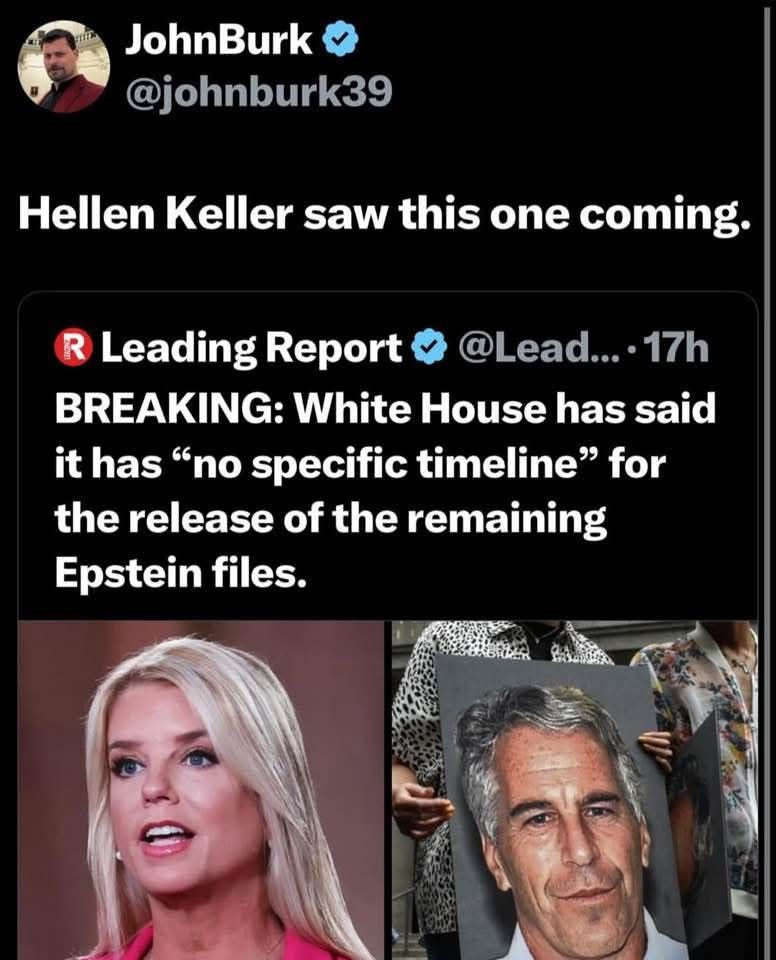The width and height of the screenshot is (776, 960).
Task: Open the JohnBurk display name
Action: [219, 41]
